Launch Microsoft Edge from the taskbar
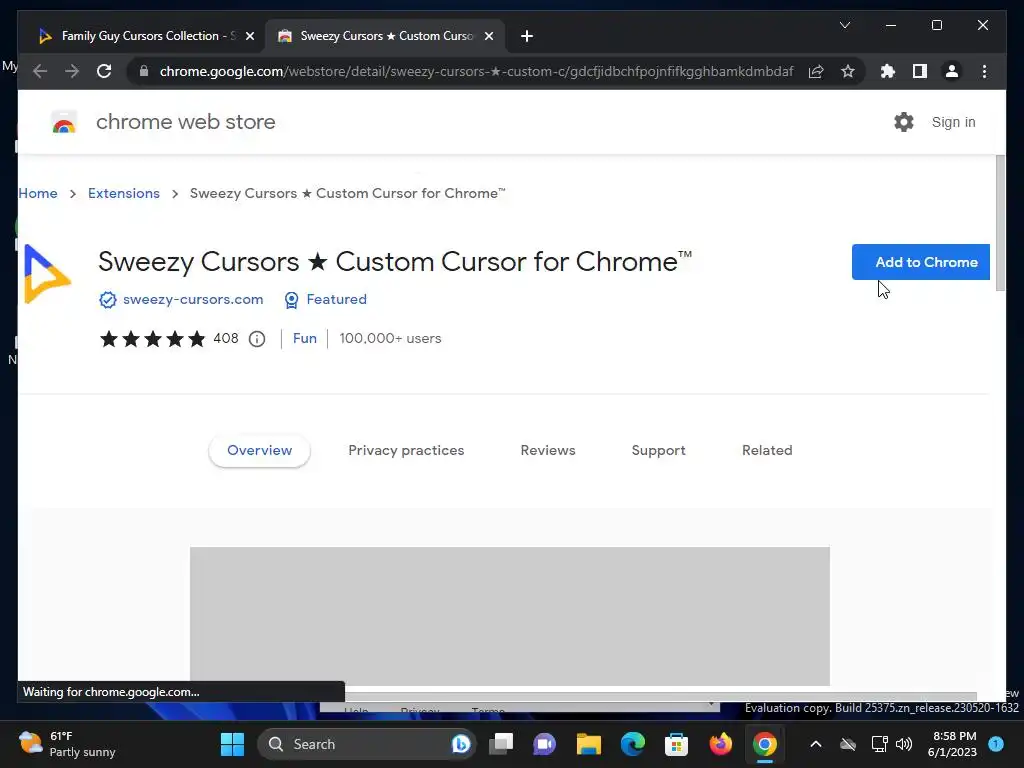Viewport: 1024px width, 768px height. [632, 744]
